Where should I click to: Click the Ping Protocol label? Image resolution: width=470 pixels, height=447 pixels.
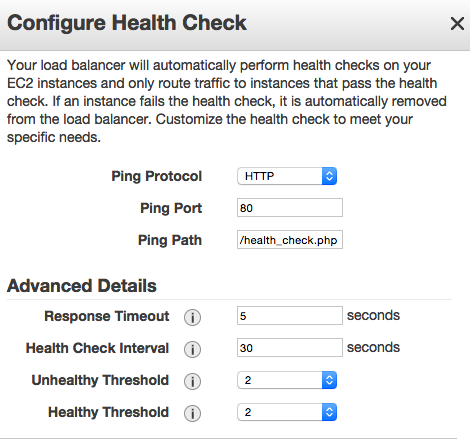[x=157, y=176]
